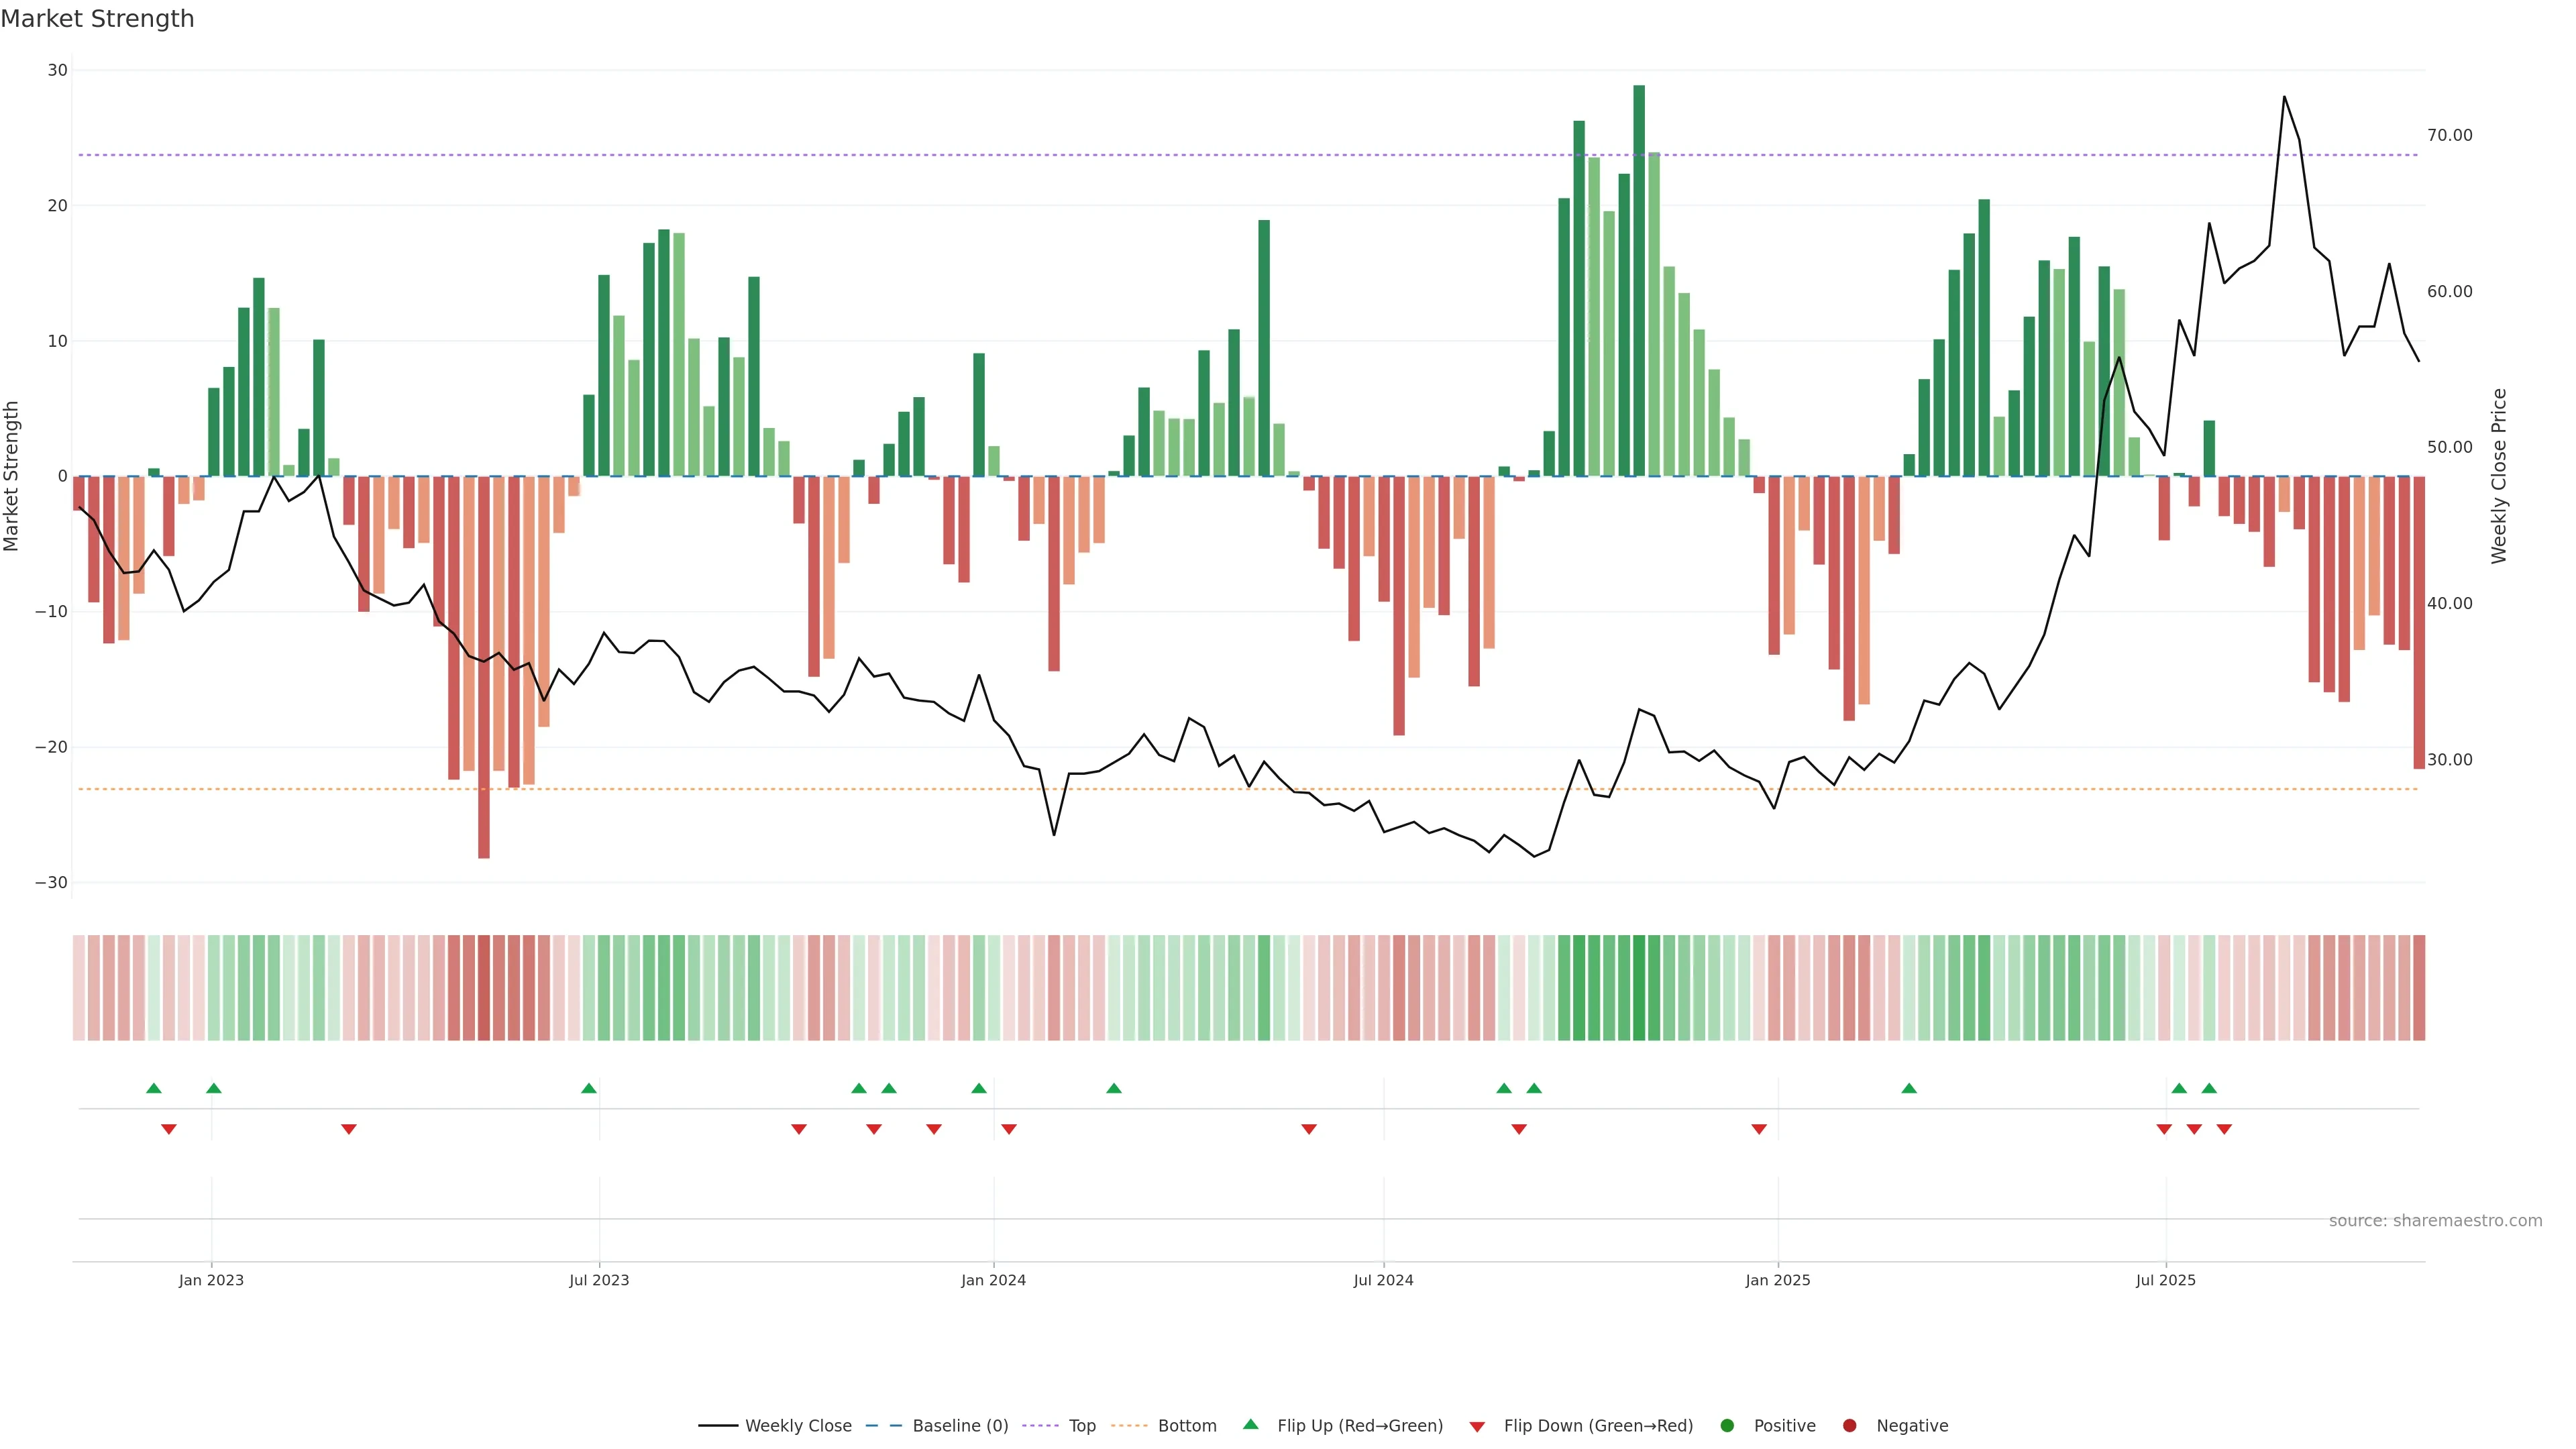Image resolution: width=2576 pixels, height=1449 pixels.
Task: Click the first green flip-up triangle marker
Action: coord(153,1088)
